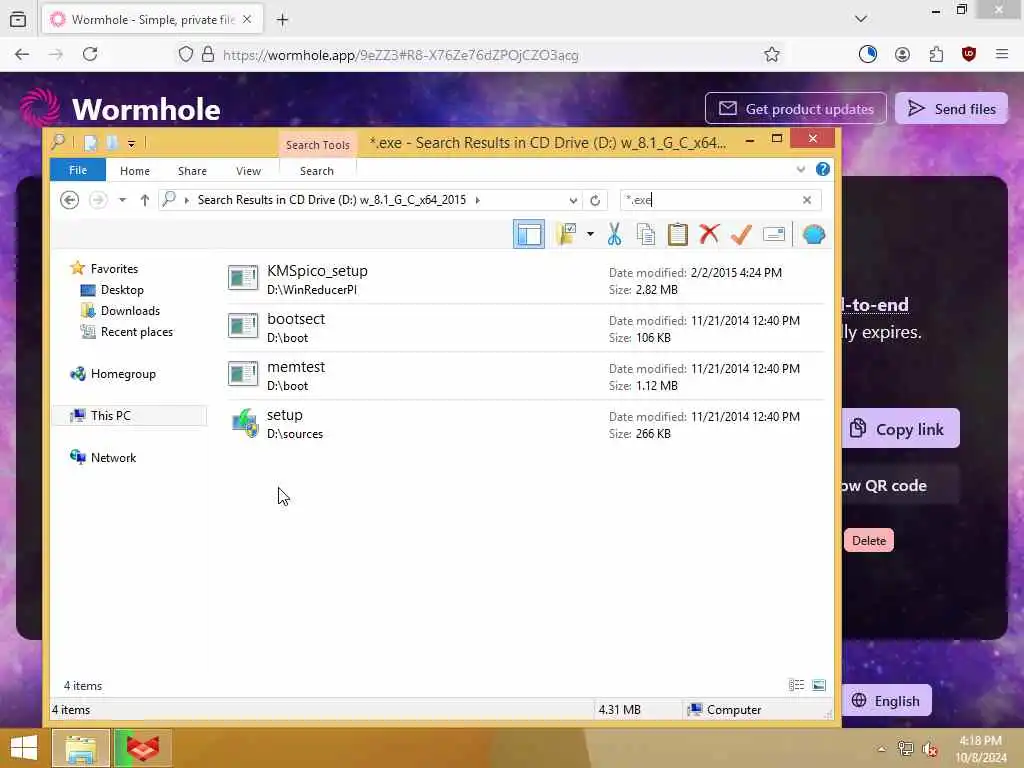
Task: Open the list all tabs dropdown
Action: (861, 19)
